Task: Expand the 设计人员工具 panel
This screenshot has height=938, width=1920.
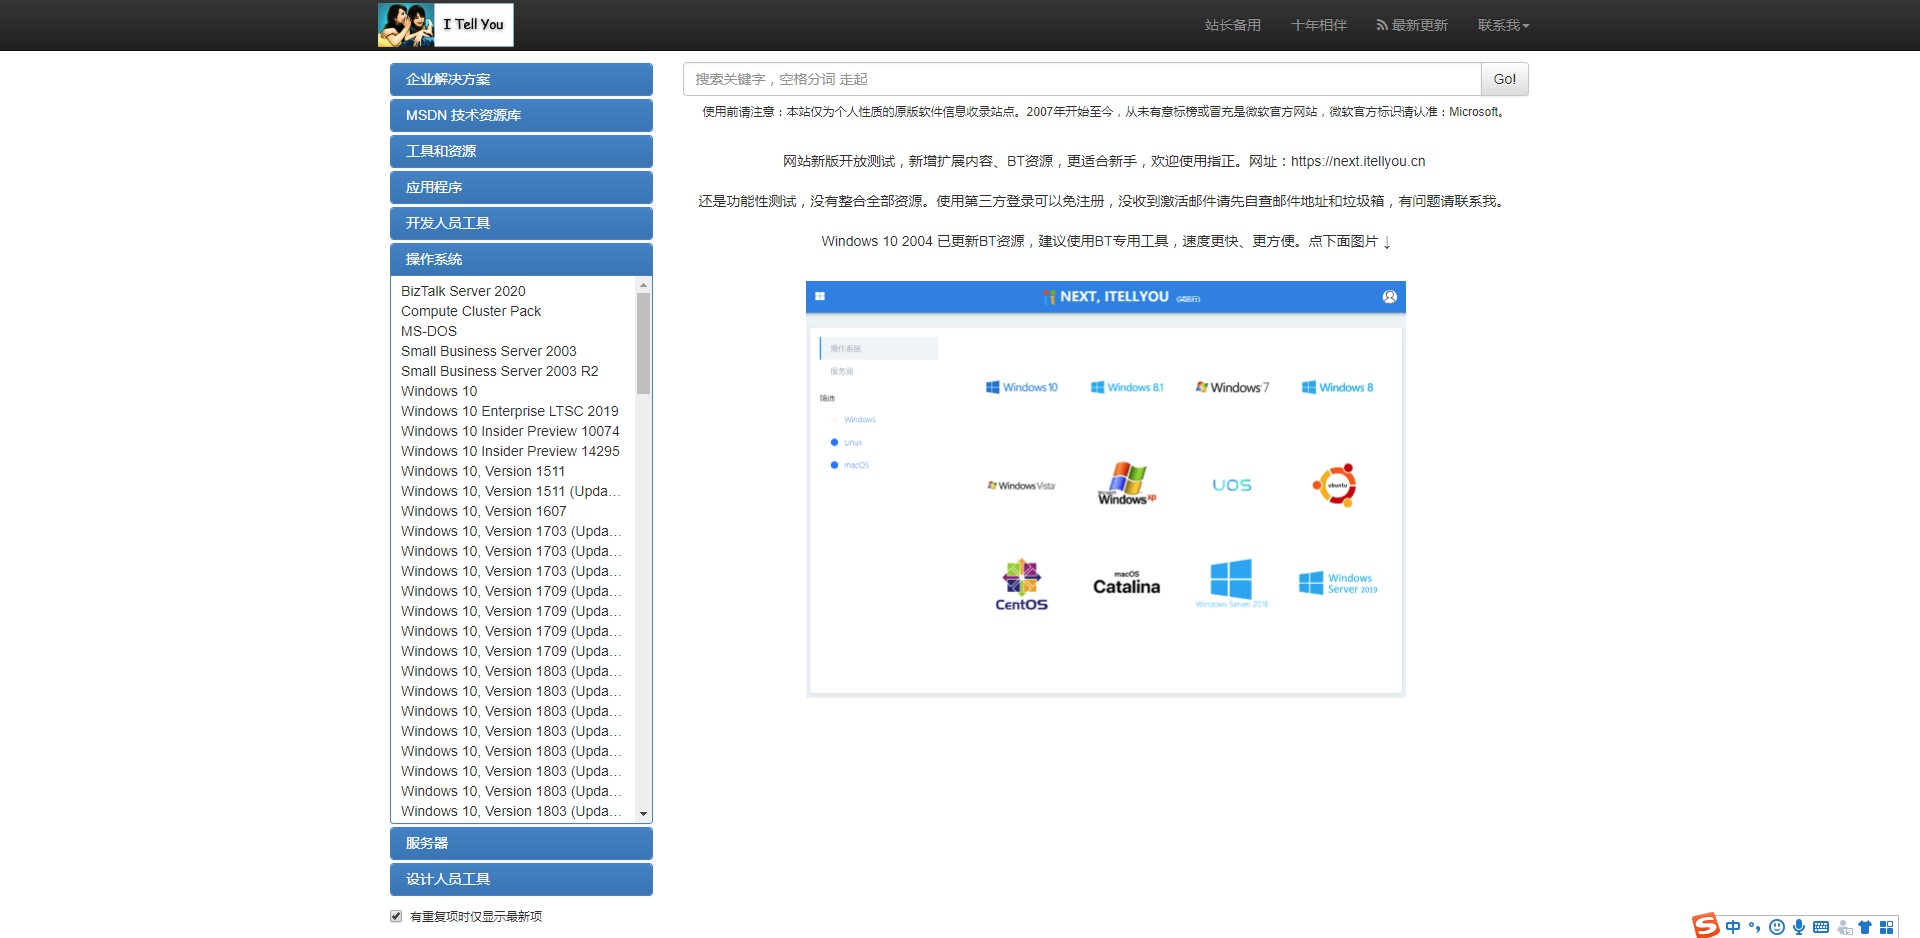Action: pos(521,879)
